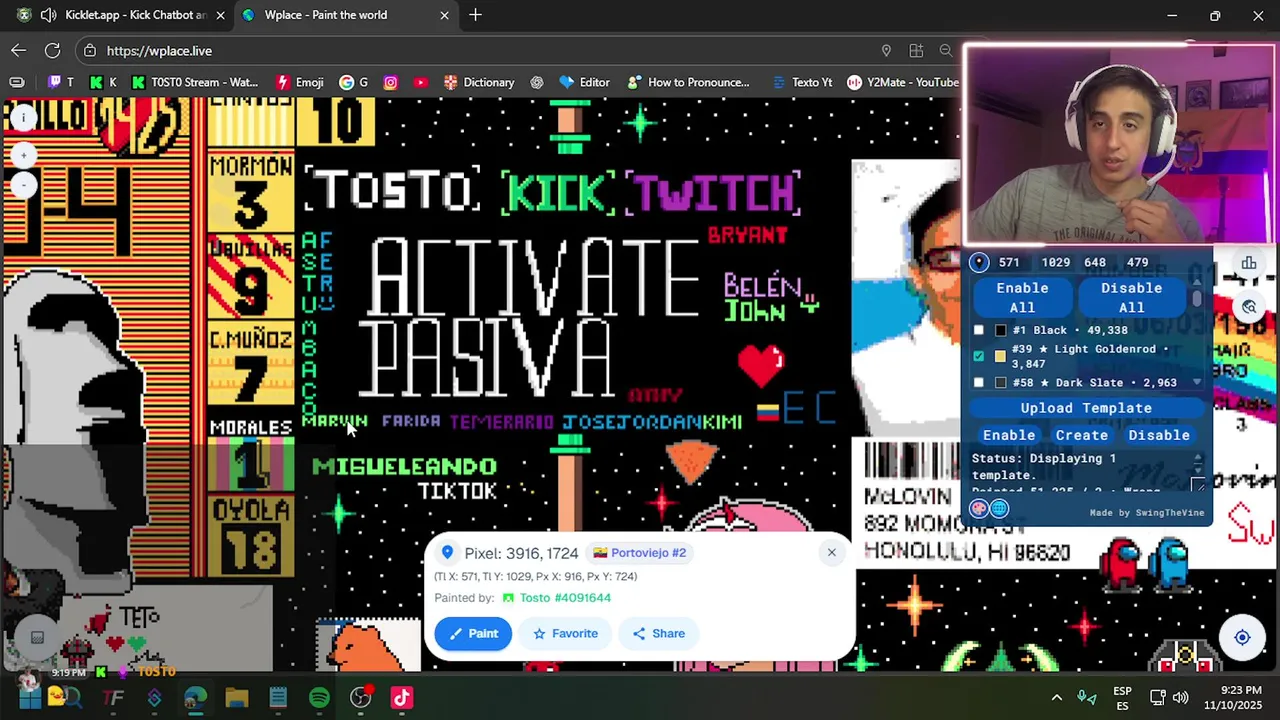Click the round gray button at bottom left
The height and width of the screenshot is (720, 1280).
pyautogui.click(x=37, y=637)
